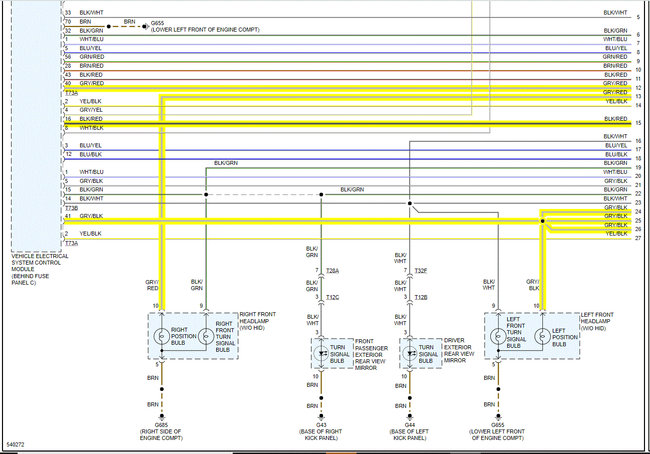650x454 pixels.
Task: Click the Right Front Turn Signal Bulb symbol
Action: coord(206,336)
